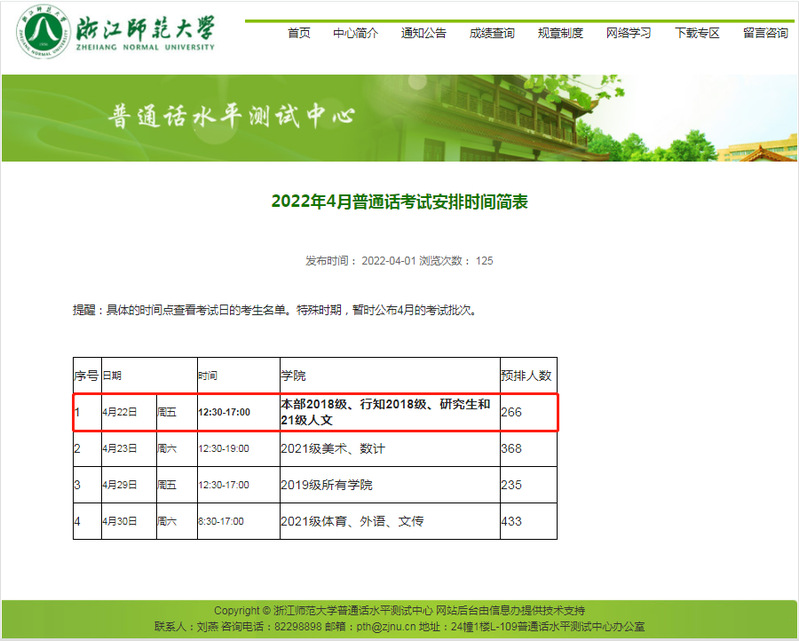Open 留言咨询 navigation item
Viewport: 799px width, 641px height.
click(765, 33)
